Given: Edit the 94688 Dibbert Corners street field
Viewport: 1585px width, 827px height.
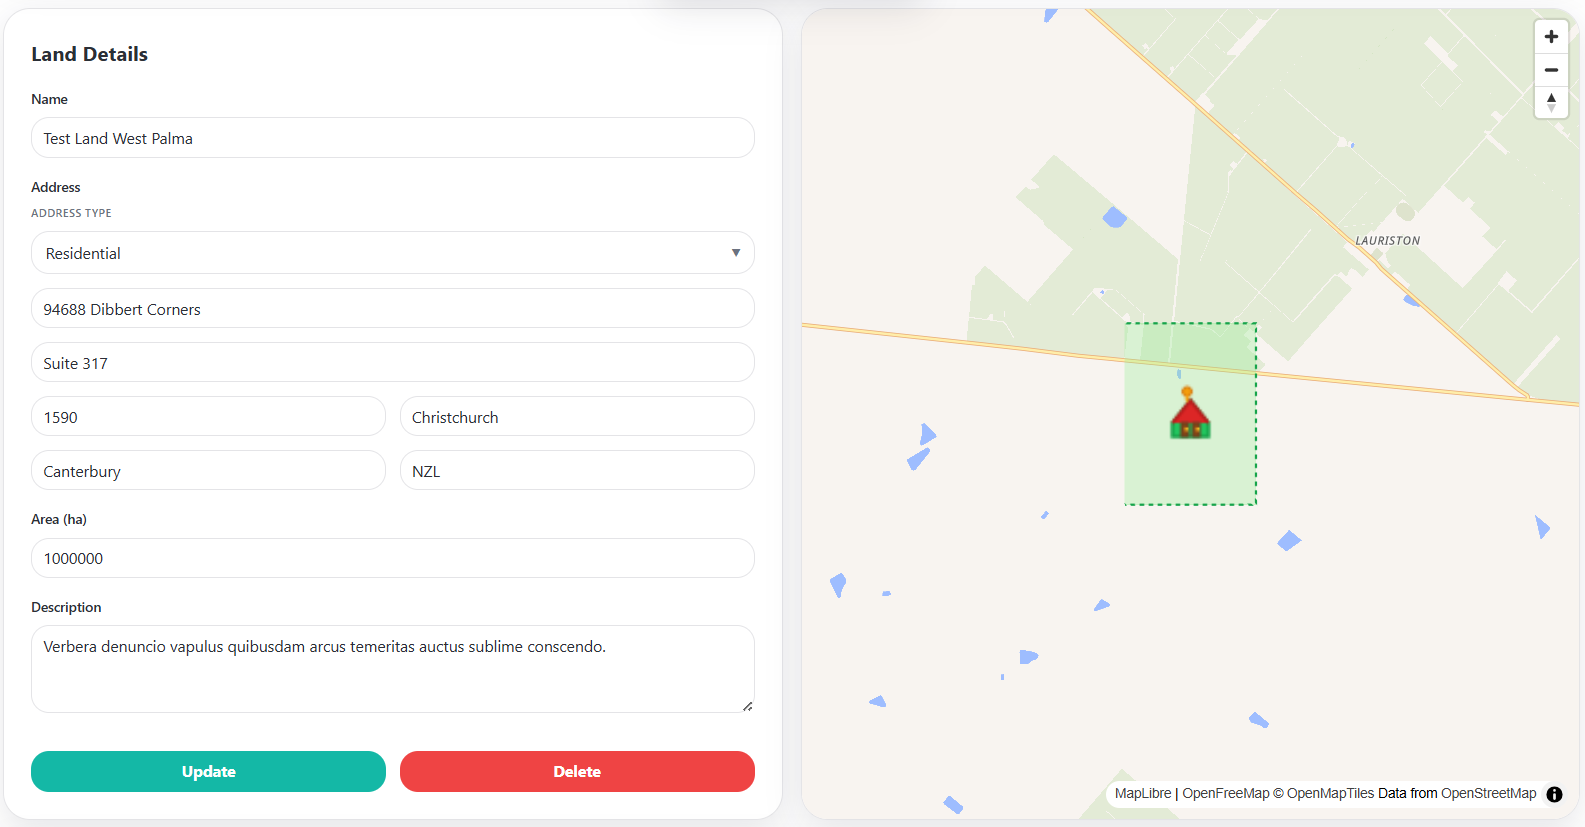Looking at the screenshot, I should pos(393,309).
